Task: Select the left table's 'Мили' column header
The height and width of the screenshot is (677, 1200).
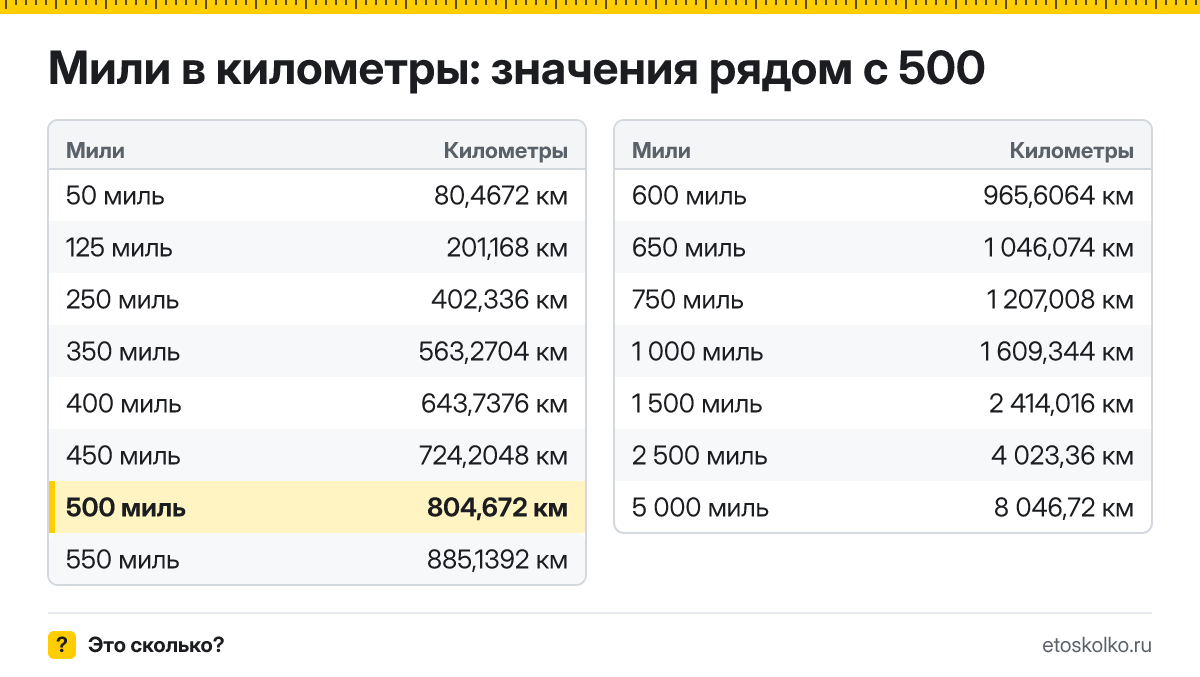Action: pos(95,151)
